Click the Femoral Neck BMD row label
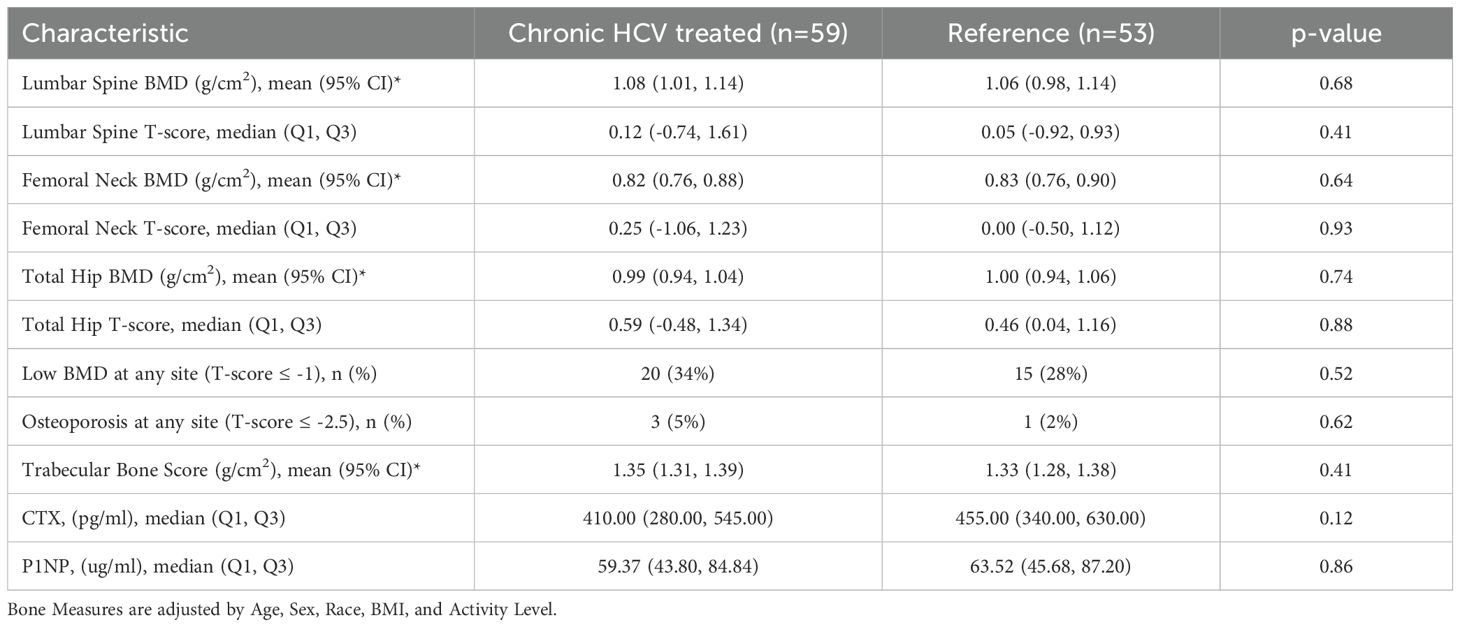This screenshot has height=627, width=1460. coord(189,180)
